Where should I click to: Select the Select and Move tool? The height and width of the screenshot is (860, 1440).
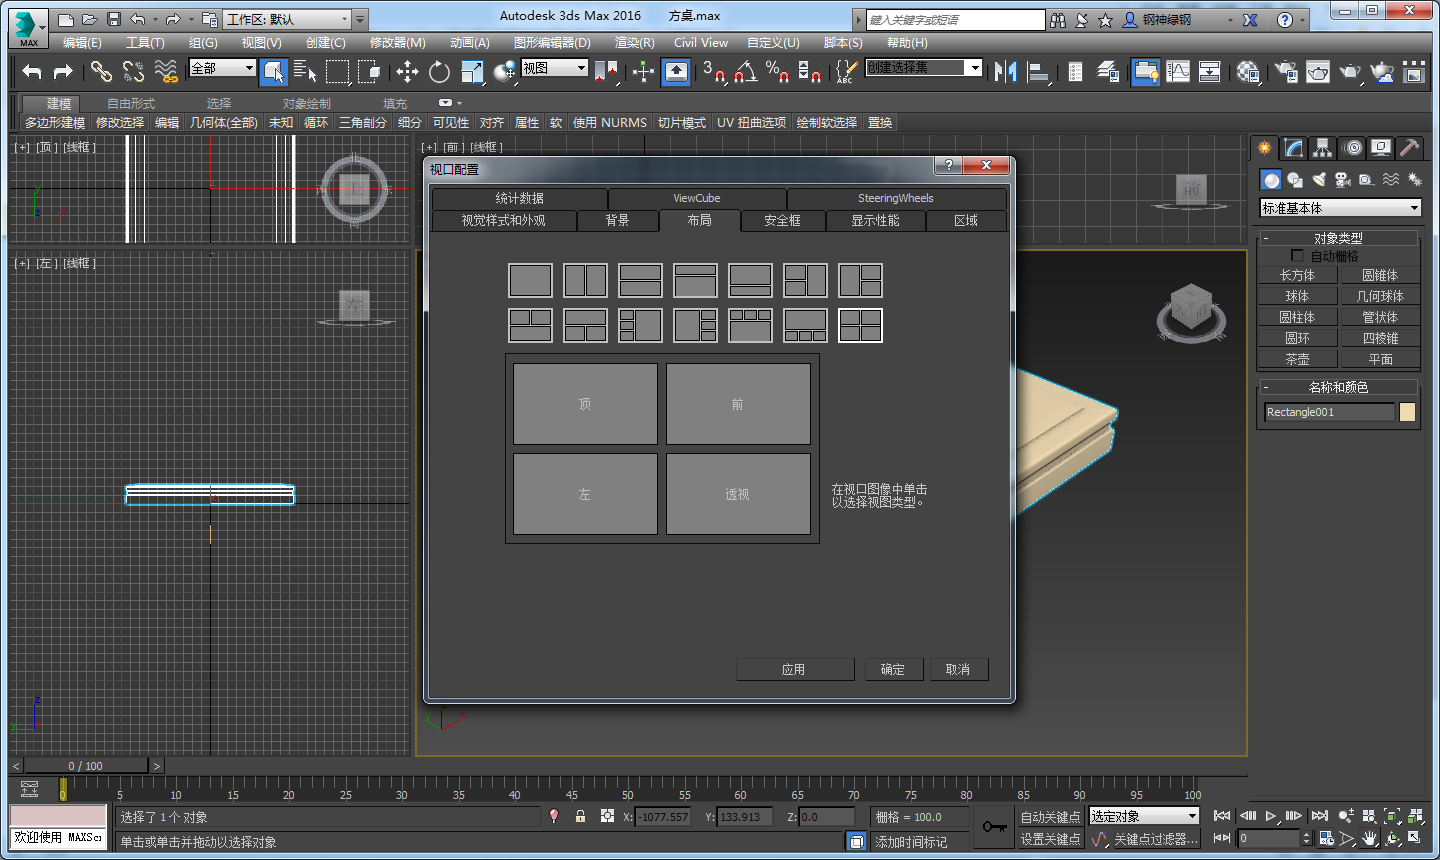pos(407,71)
